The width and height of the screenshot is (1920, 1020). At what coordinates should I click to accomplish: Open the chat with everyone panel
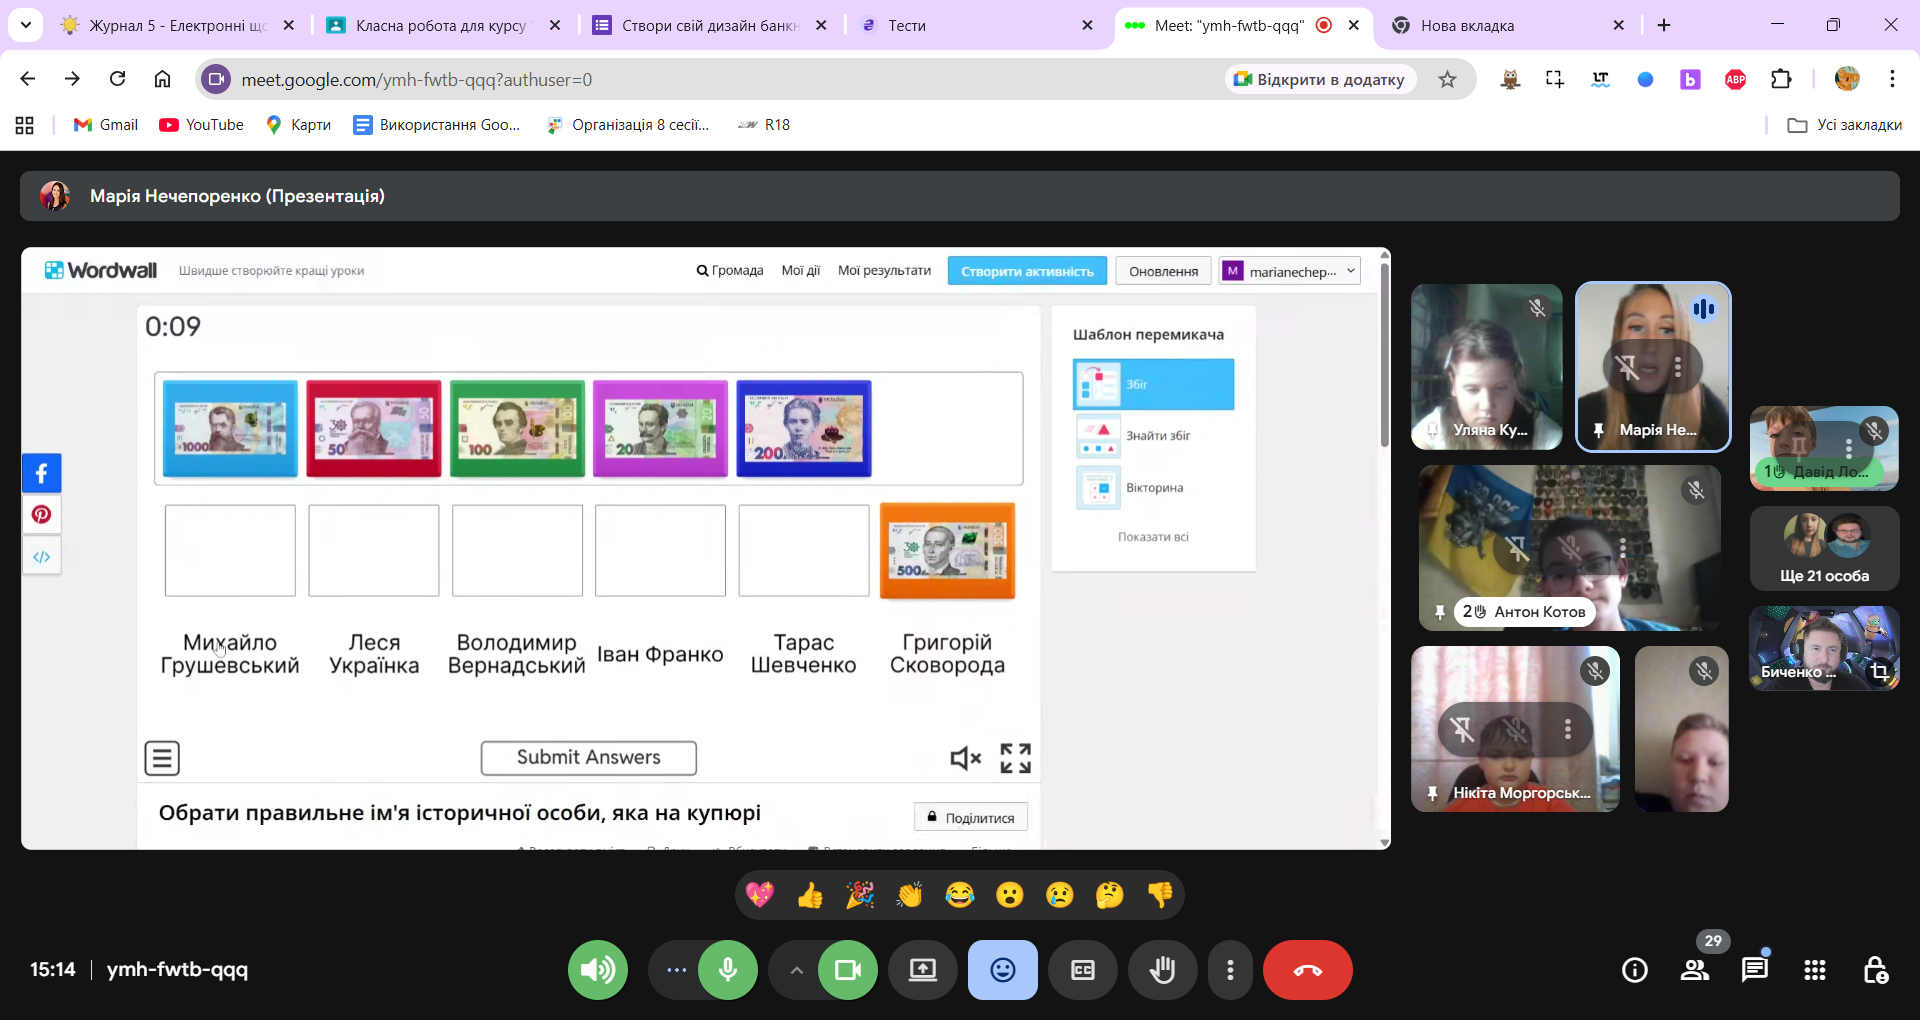(1754, 970)
